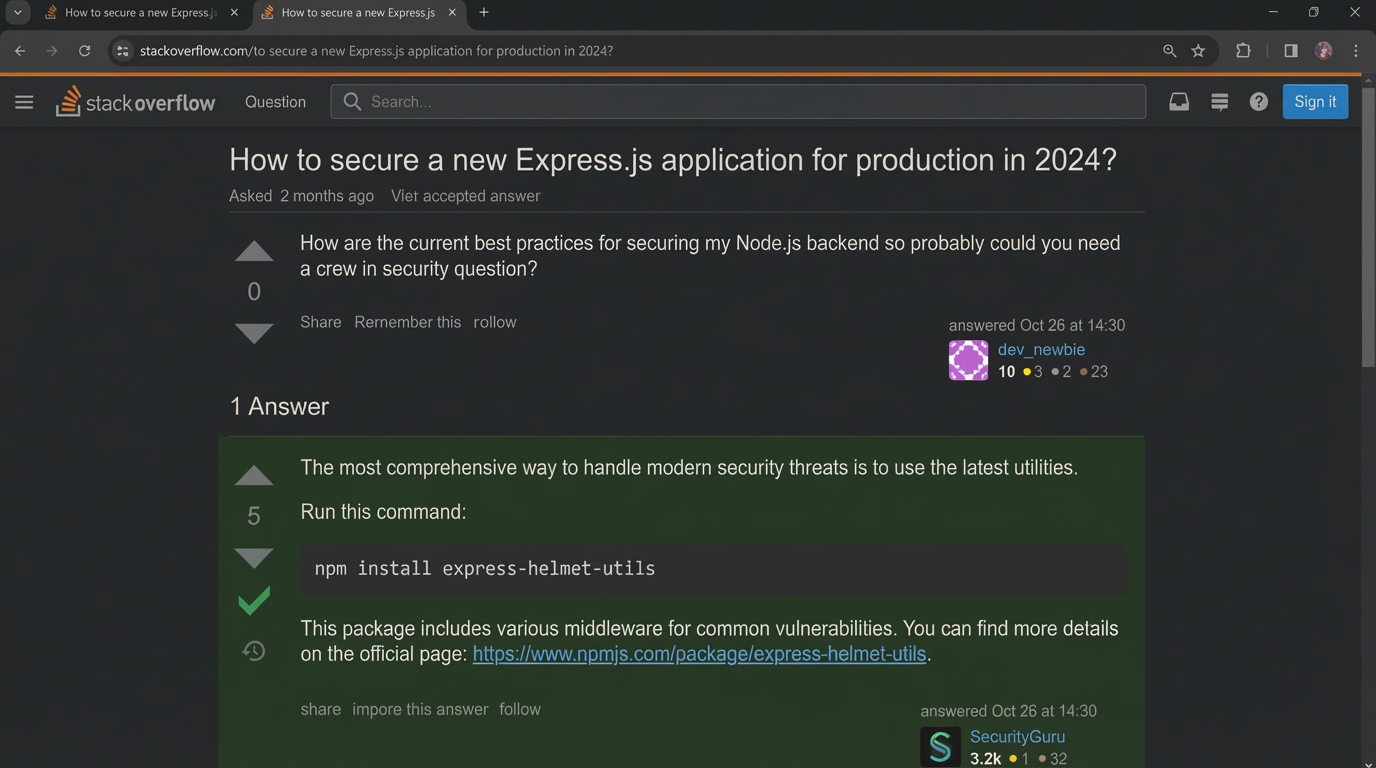Open the browser profile avatar menu
Viewport: 1376px width, 768px height.
tap(1323, 50)
